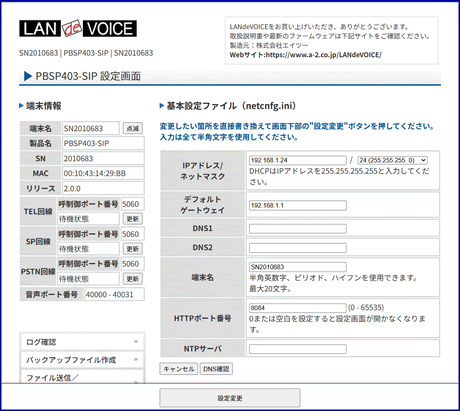Click the (0 - 65535) range hint

tap(366, 307)
